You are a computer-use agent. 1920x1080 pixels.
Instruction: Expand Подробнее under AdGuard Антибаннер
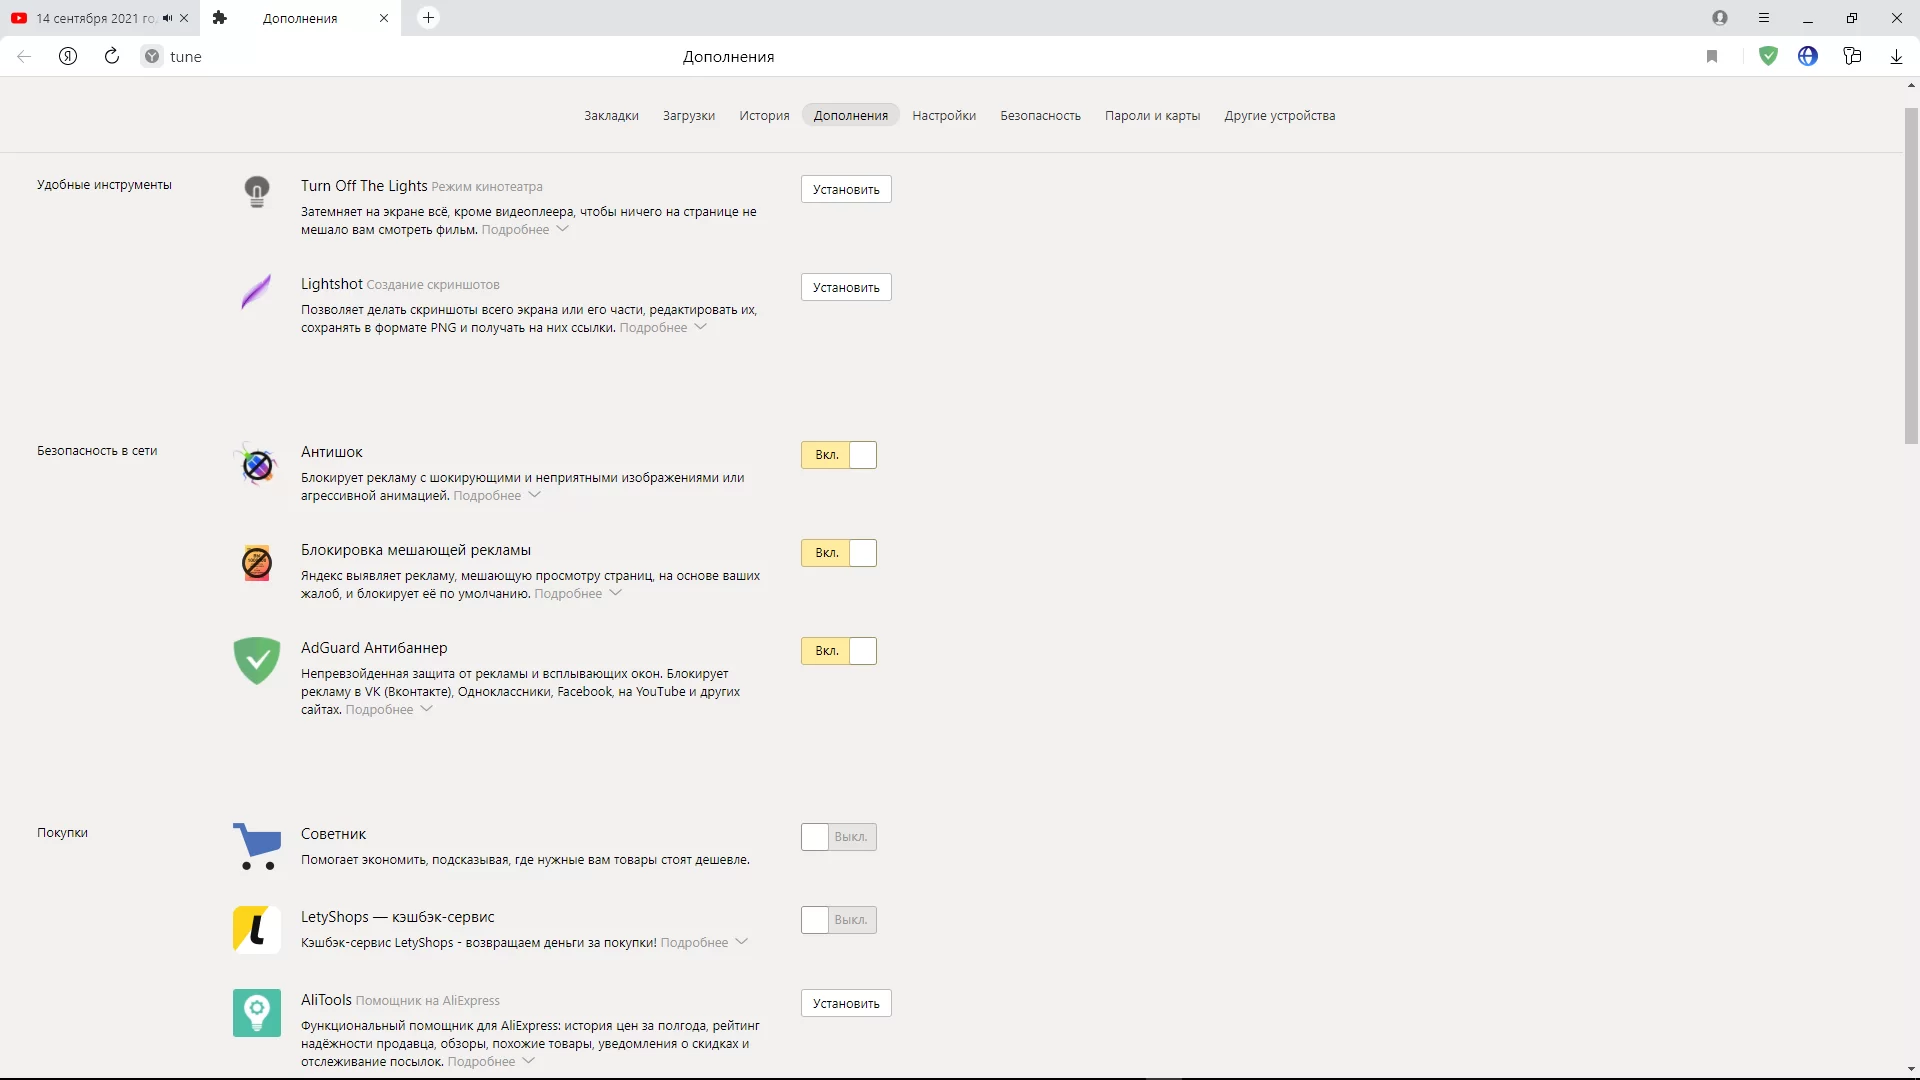[389, 710]
